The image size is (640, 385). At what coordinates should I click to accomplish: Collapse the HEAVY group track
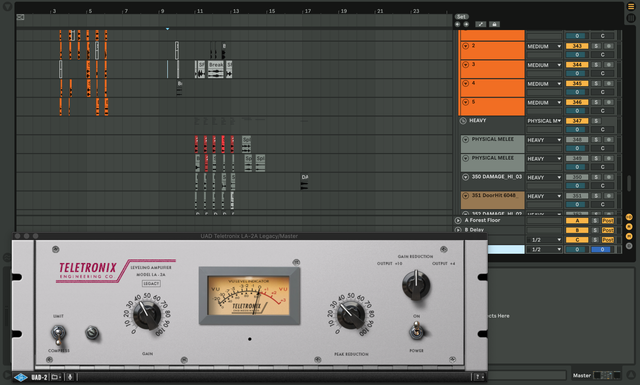pos(463,121)
